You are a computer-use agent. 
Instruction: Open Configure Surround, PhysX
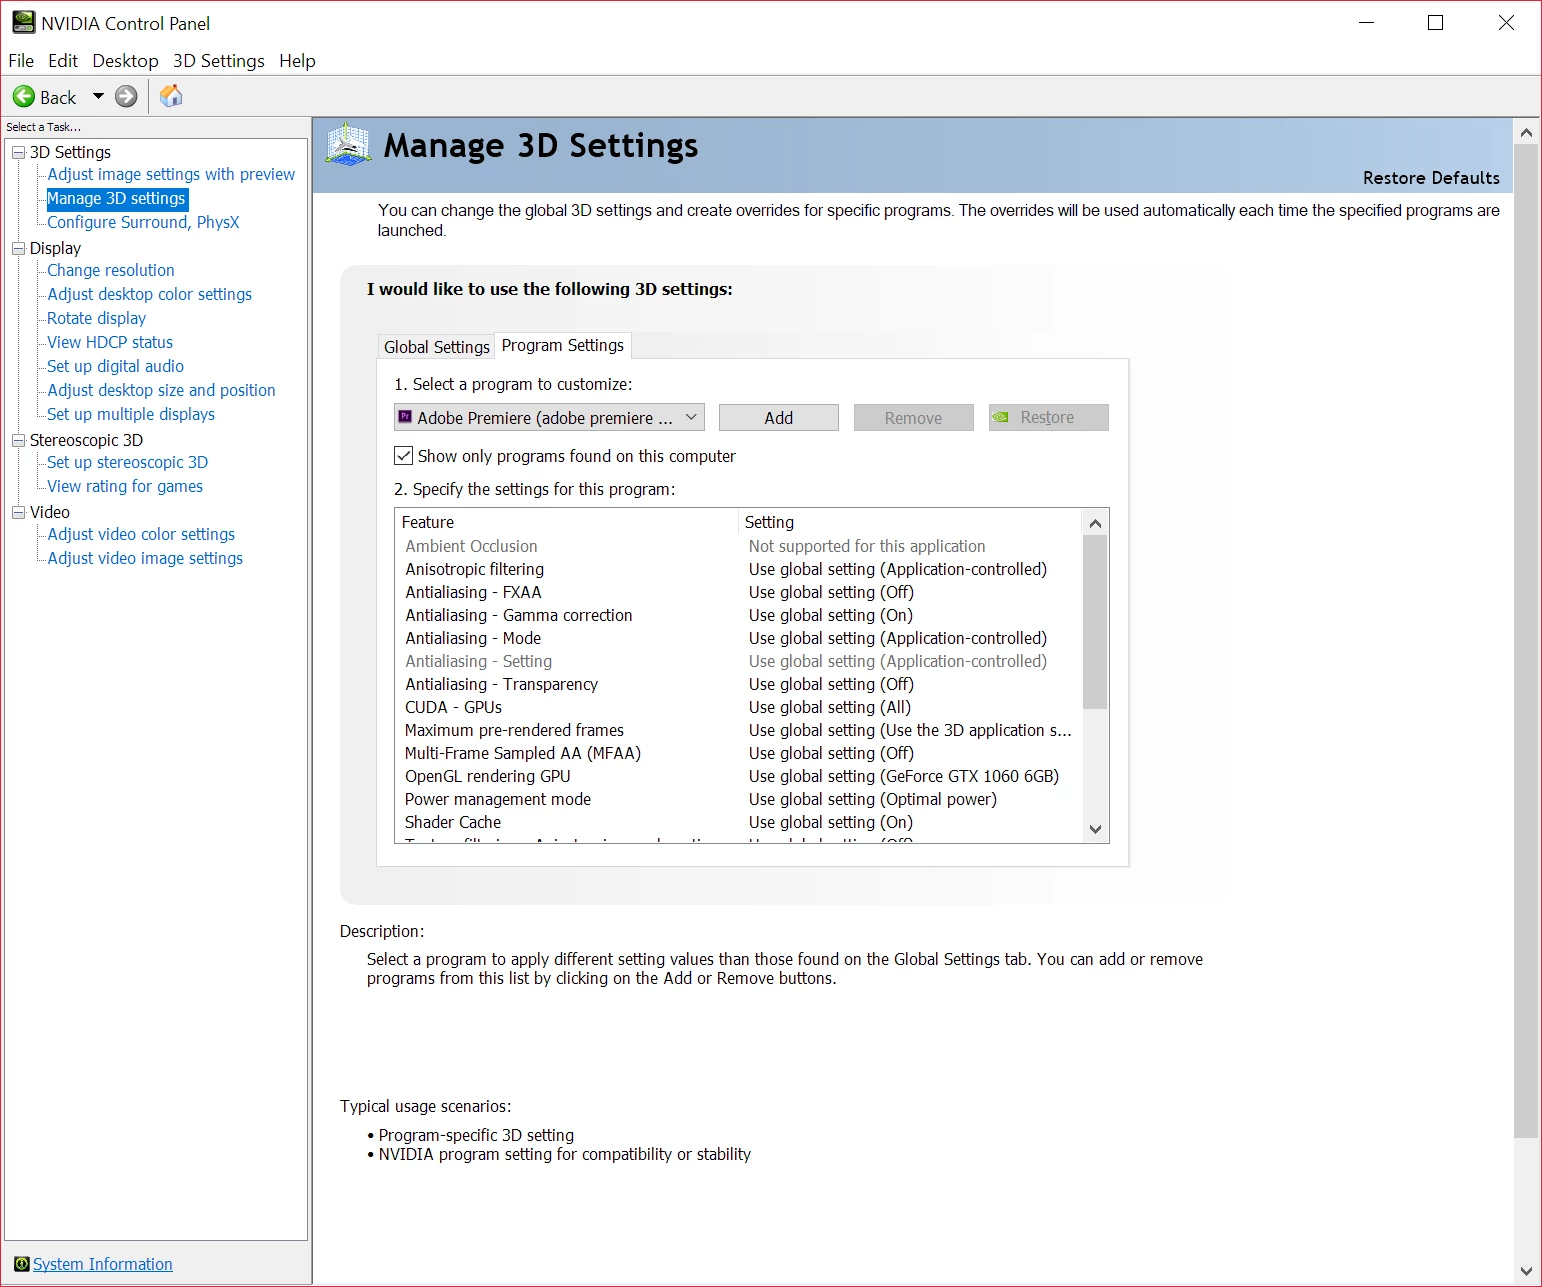143,222
